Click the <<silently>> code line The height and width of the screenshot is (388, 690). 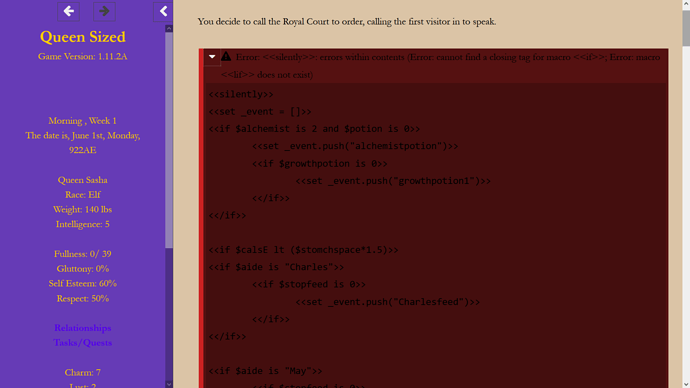(x=241, y=94)
